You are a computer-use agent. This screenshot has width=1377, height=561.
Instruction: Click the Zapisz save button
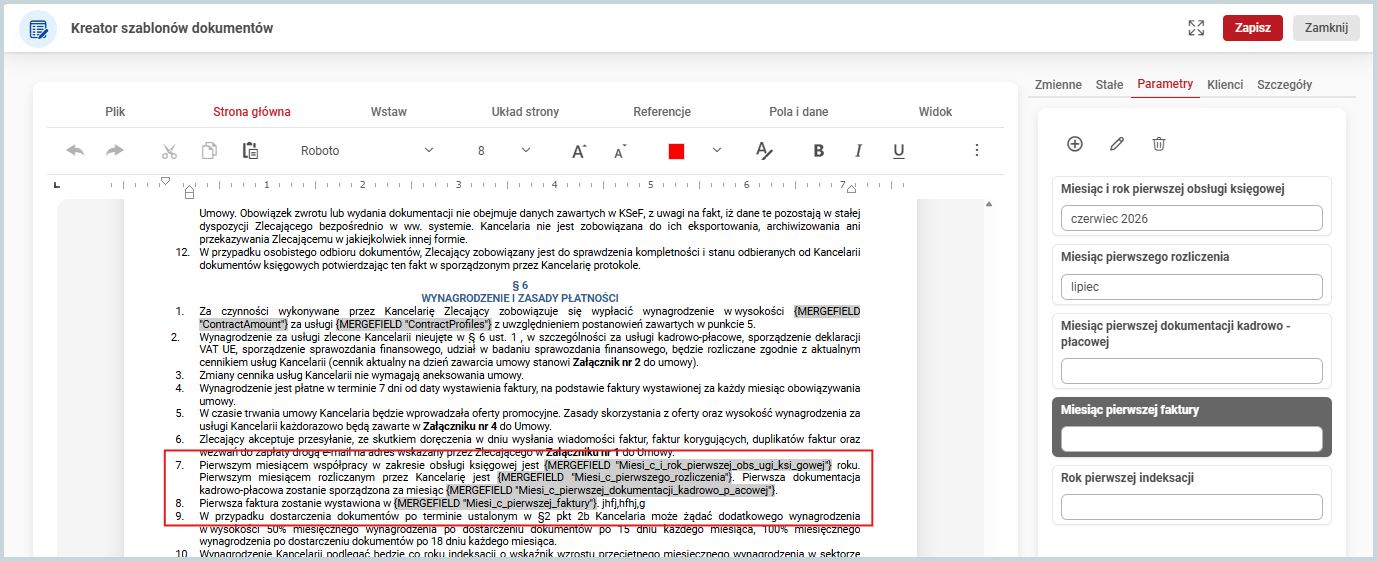[1252, 28]
